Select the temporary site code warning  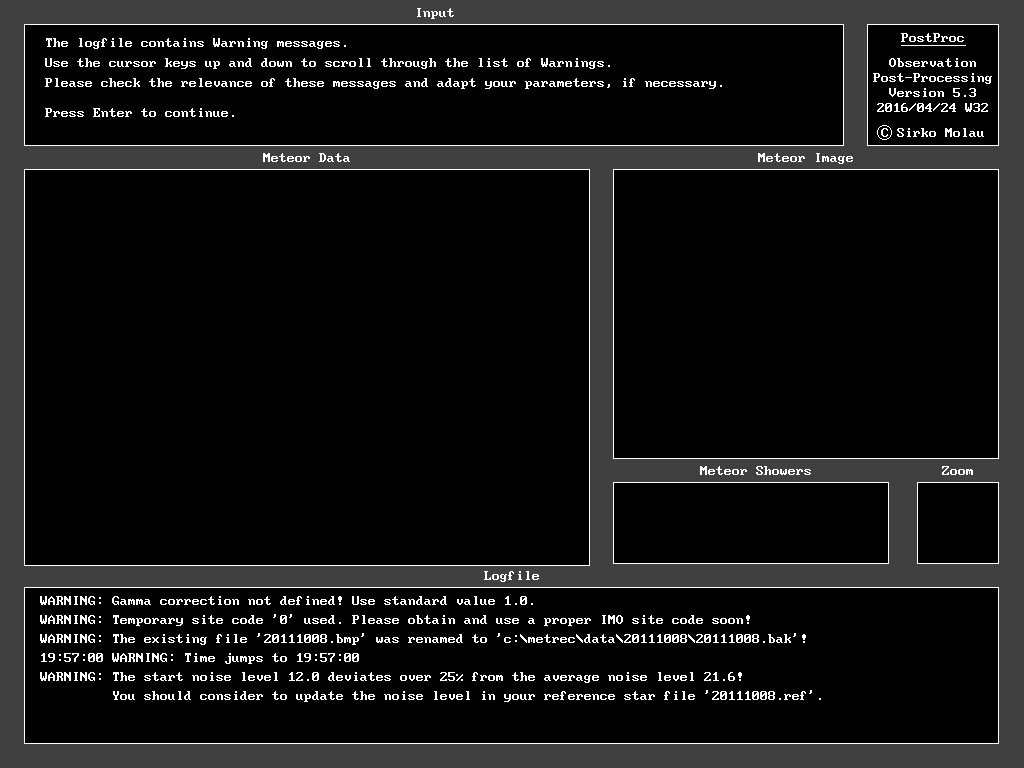(x=395, y=620)
